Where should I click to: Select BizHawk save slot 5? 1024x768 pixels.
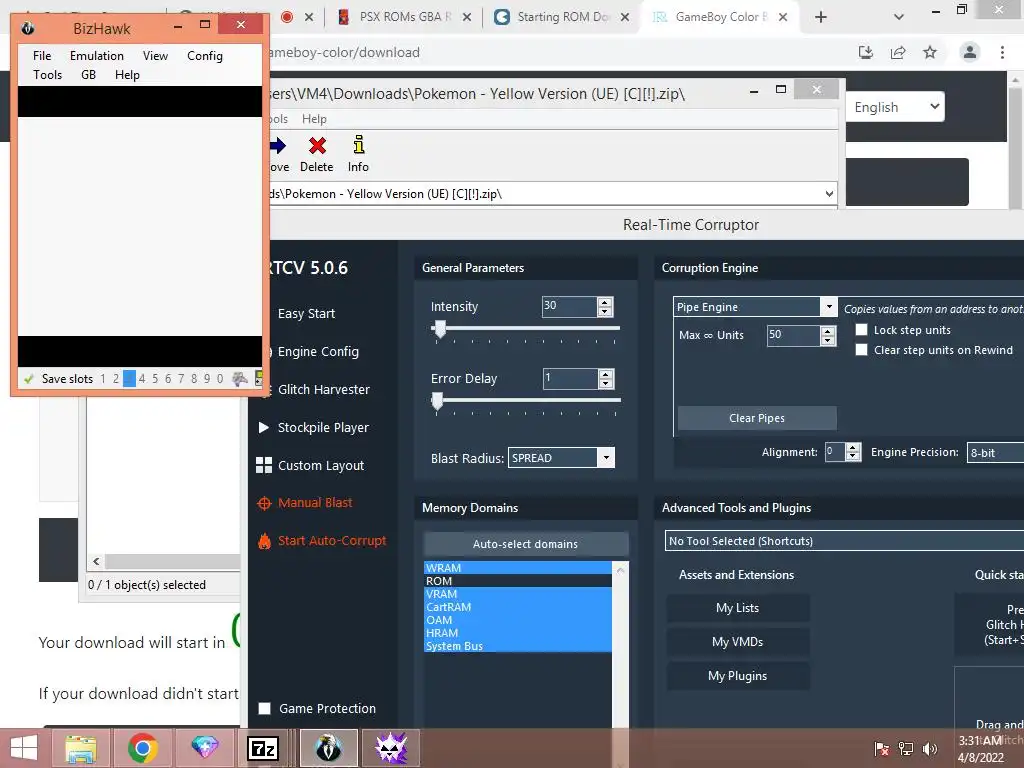point(155,379)
